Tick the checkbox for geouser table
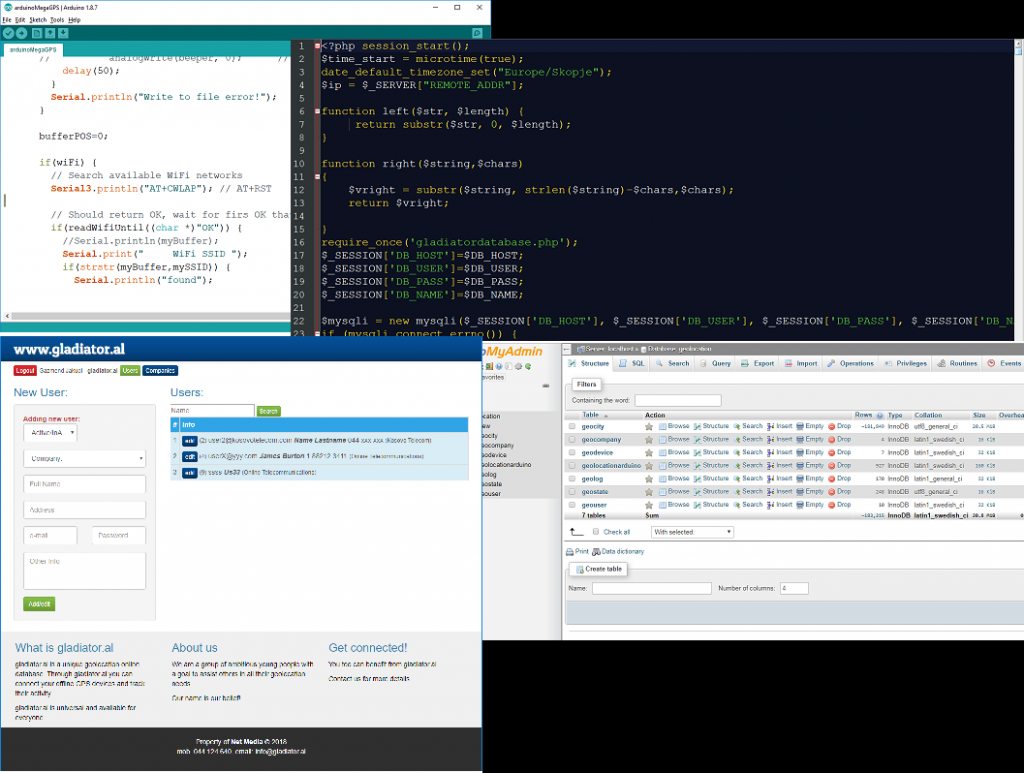The image size is (1024, 773). pos(572,505)
